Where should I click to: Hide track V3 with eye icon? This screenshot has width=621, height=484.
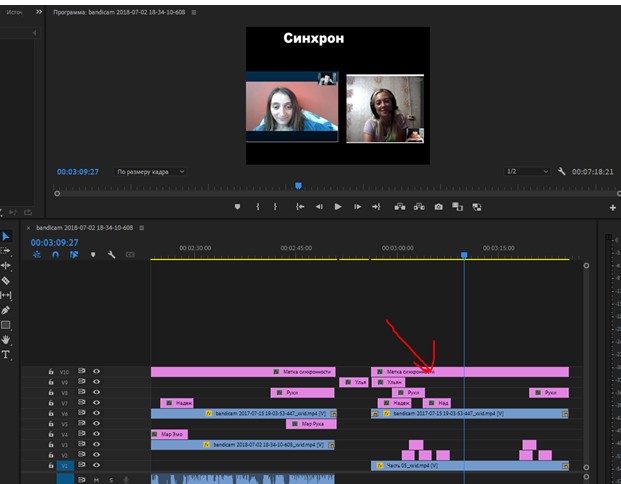[96, 444]
